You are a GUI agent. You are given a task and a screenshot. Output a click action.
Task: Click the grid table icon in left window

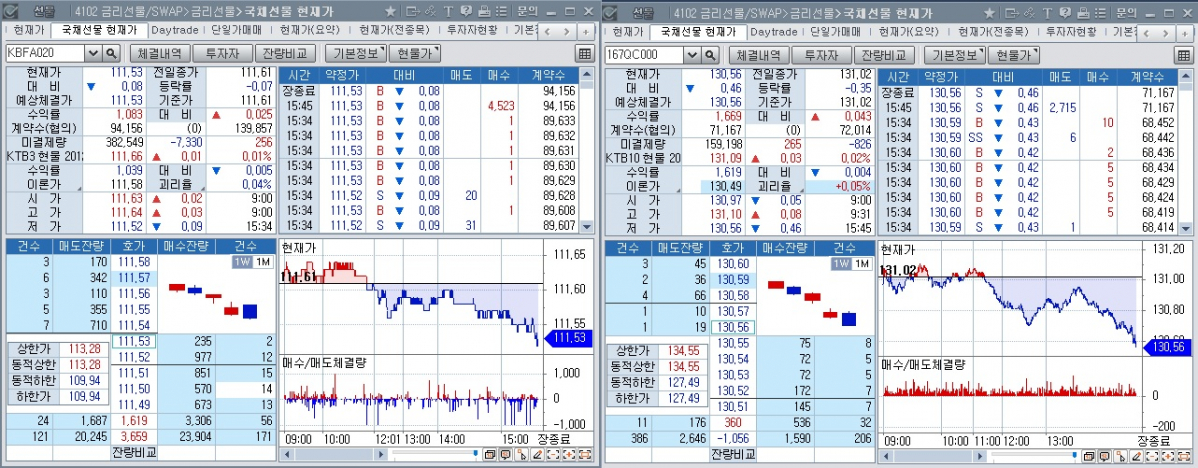pos(584,53)
